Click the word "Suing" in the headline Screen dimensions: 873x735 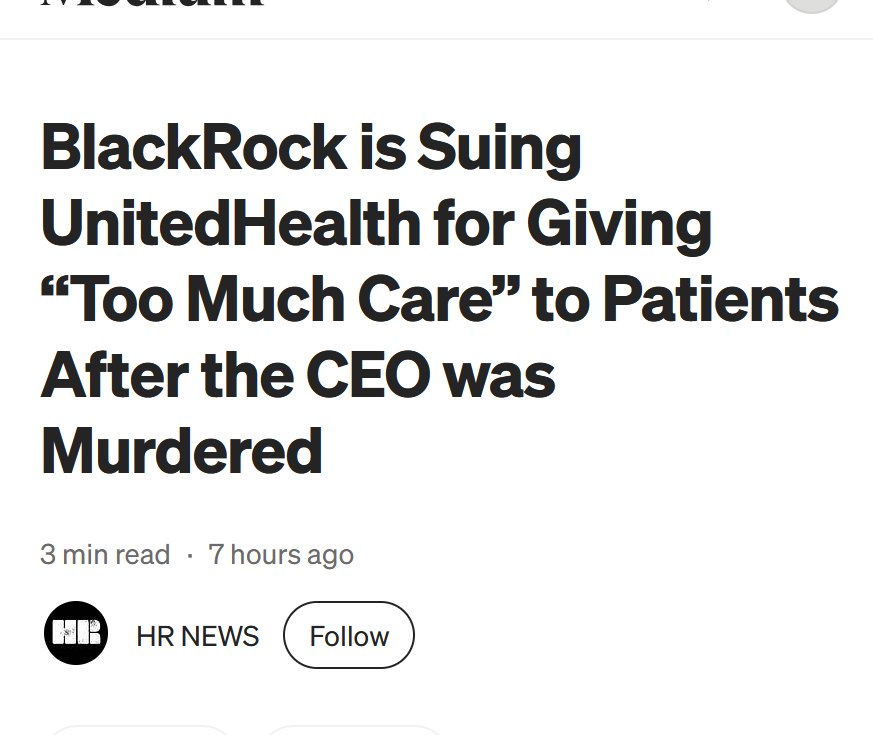tap(499, 147)
